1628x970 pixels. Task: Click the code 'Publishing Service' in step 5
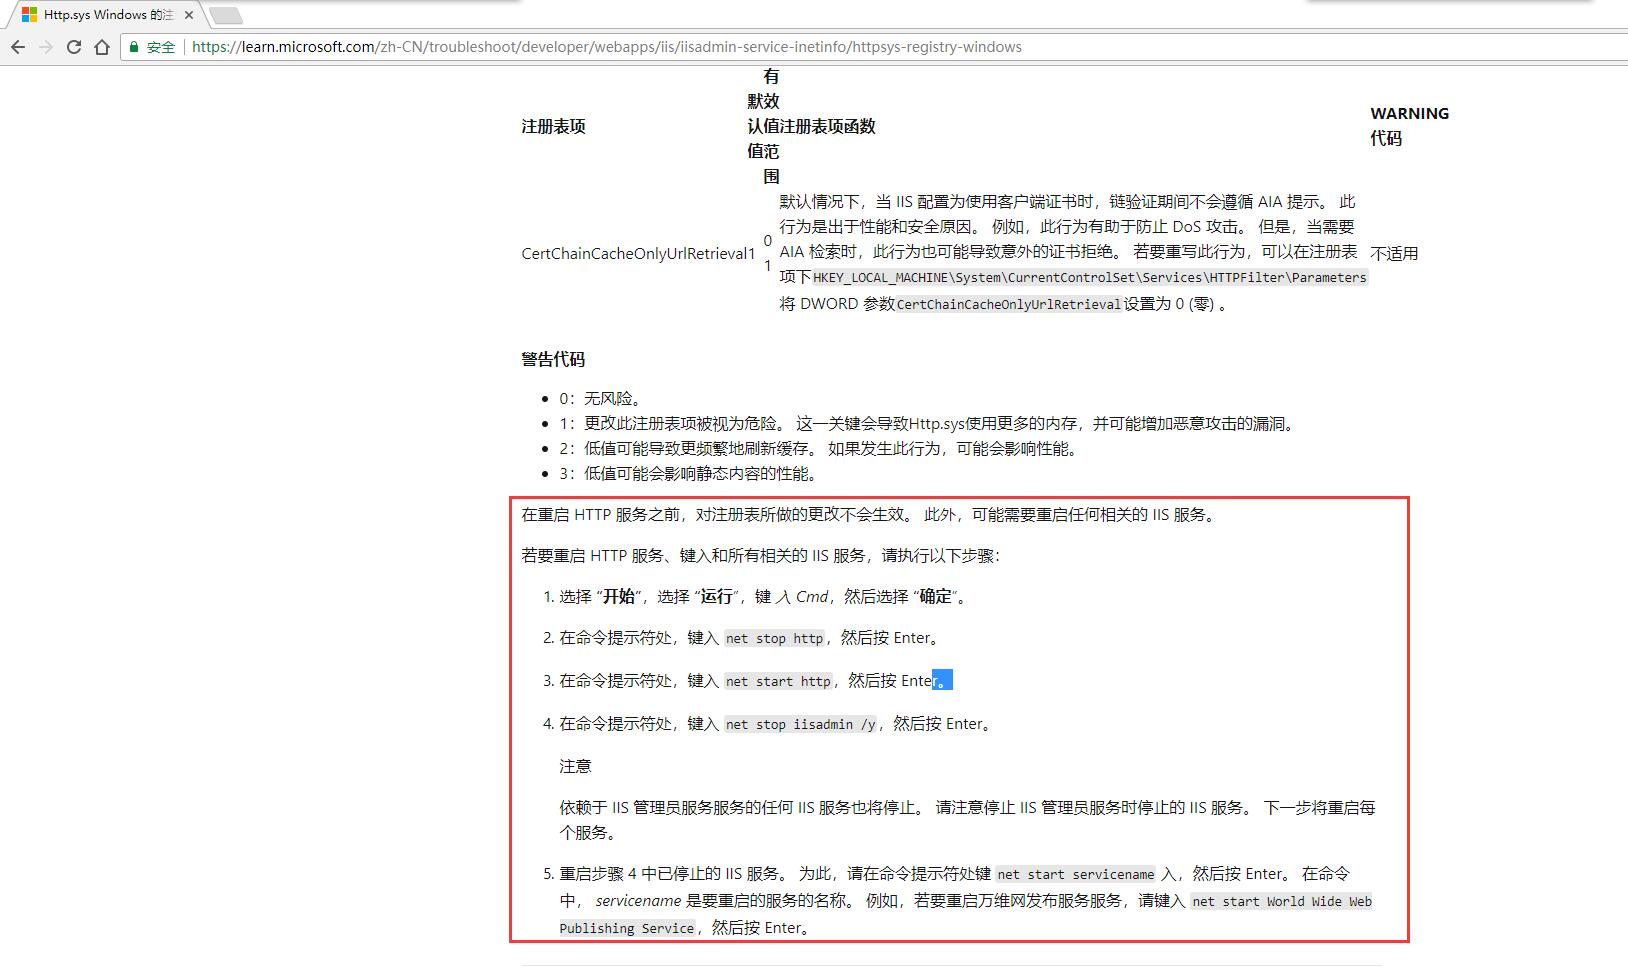[627, 928]
